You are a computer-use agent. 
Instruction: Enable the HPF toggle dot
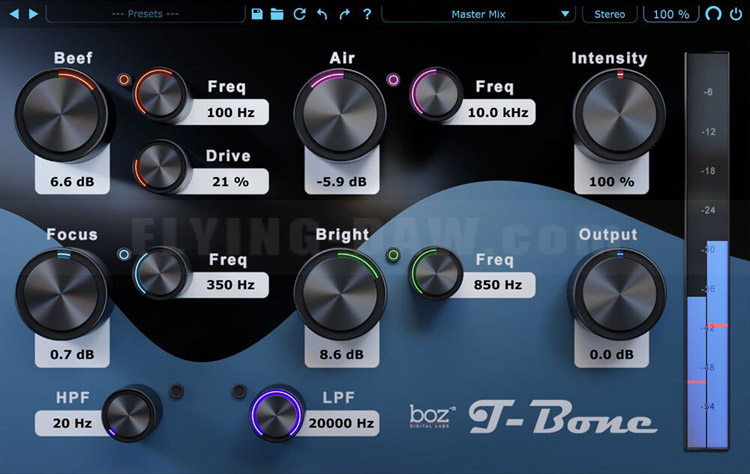point(176,391)
